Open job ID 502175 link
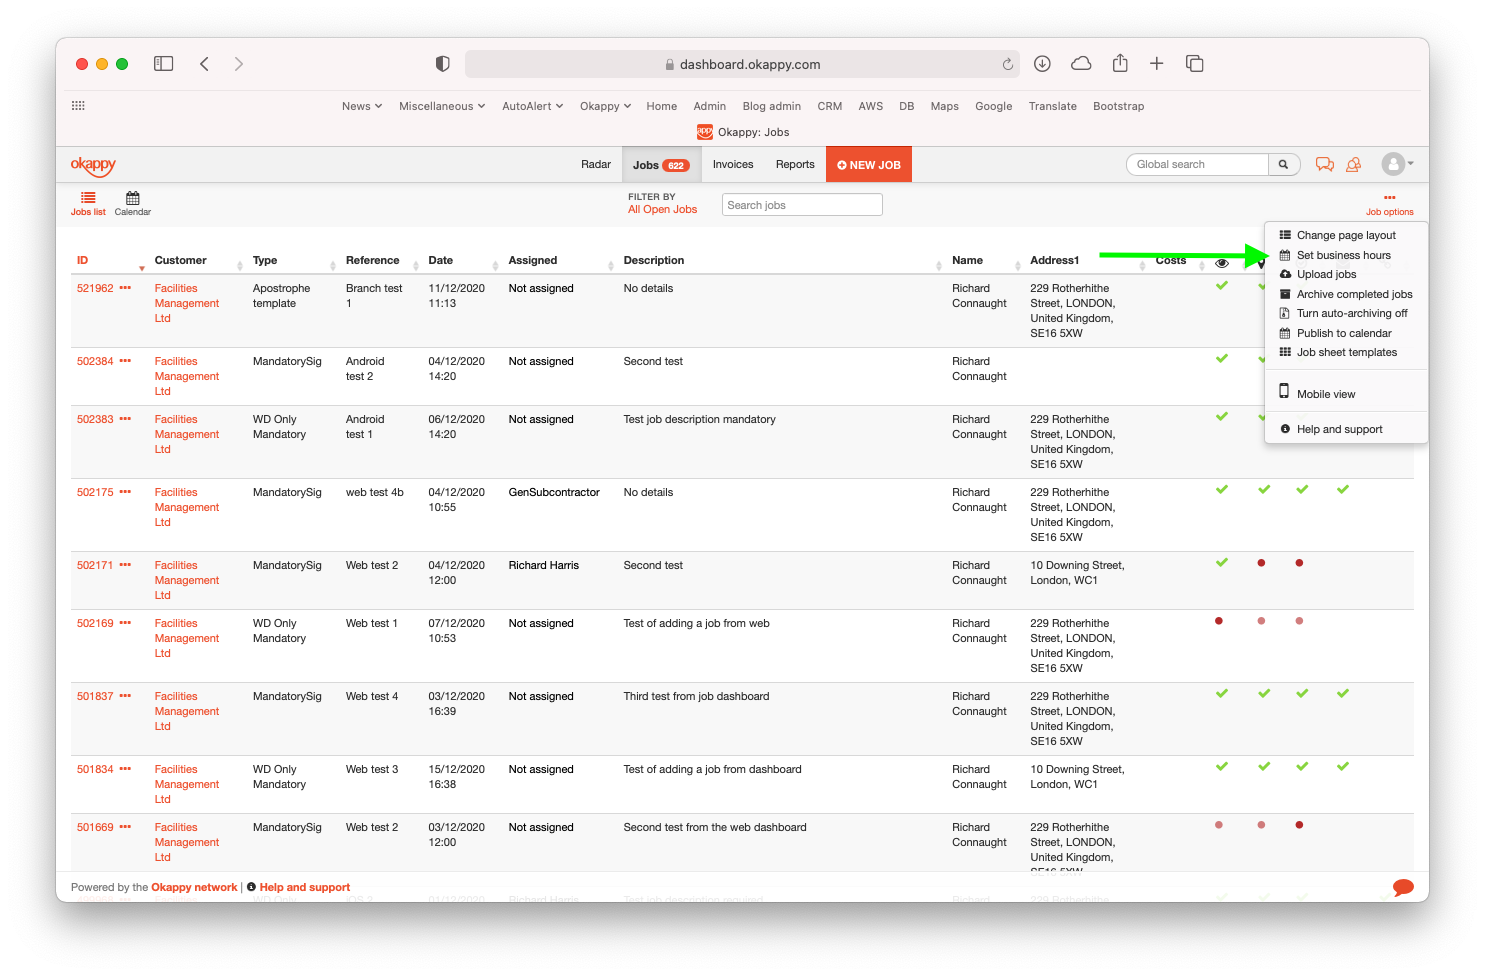The width and height of the screenshot is (1485, 976). (x=95, y=493)
